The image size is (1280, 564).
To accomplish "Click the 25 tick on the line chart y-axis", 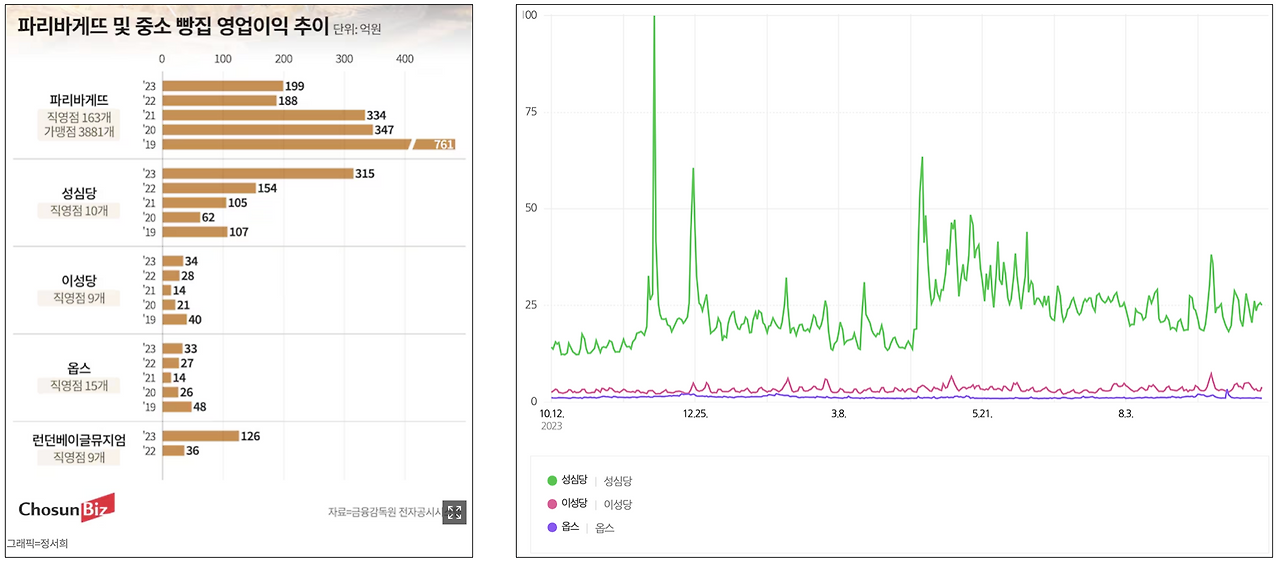I will (531, 305).
